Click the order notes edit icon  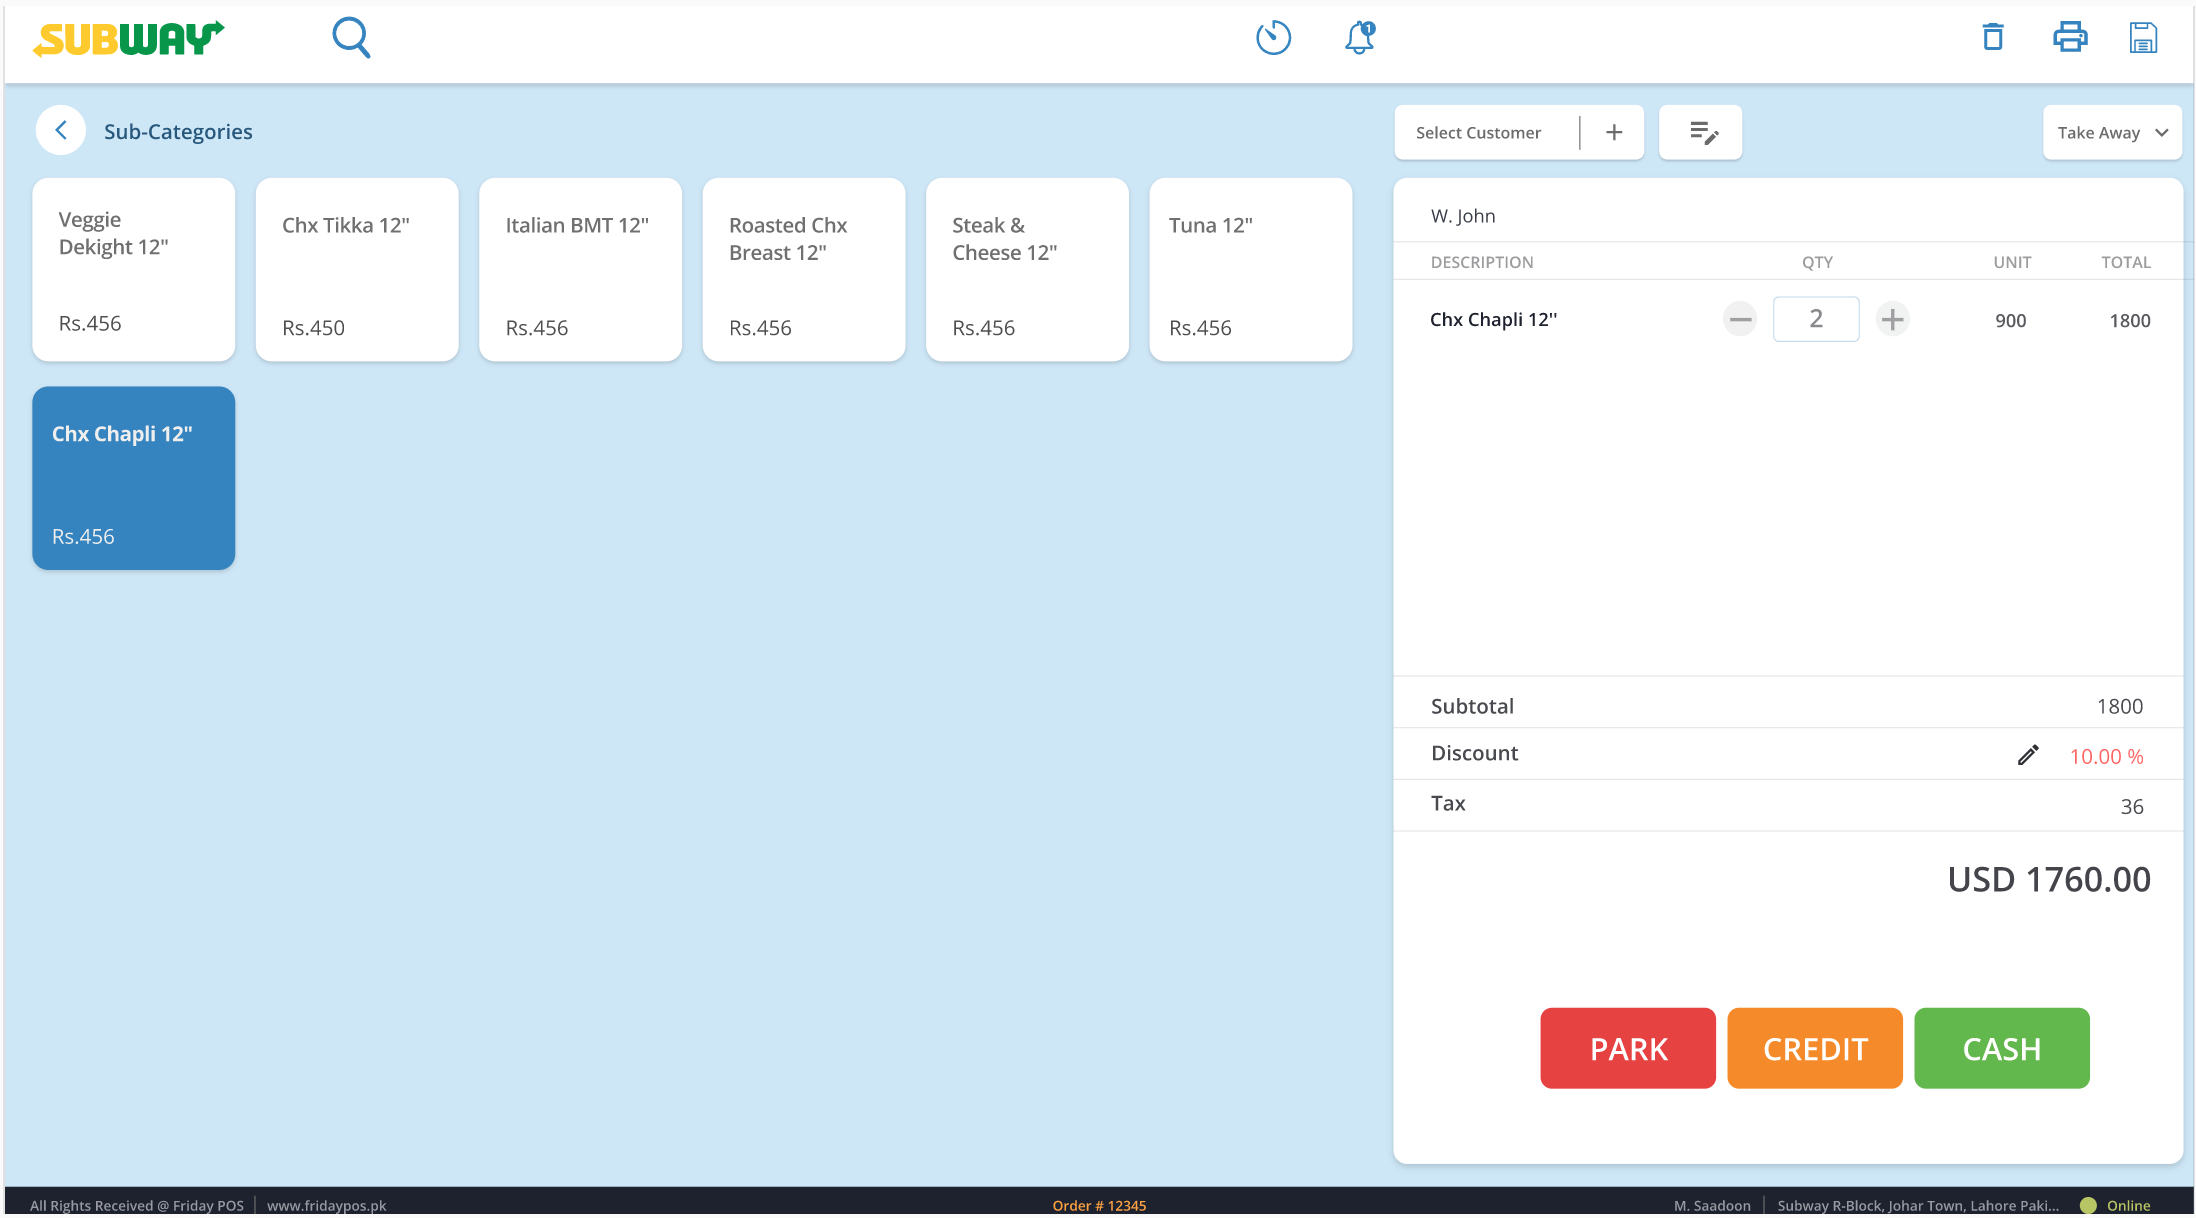(1701, 133)
